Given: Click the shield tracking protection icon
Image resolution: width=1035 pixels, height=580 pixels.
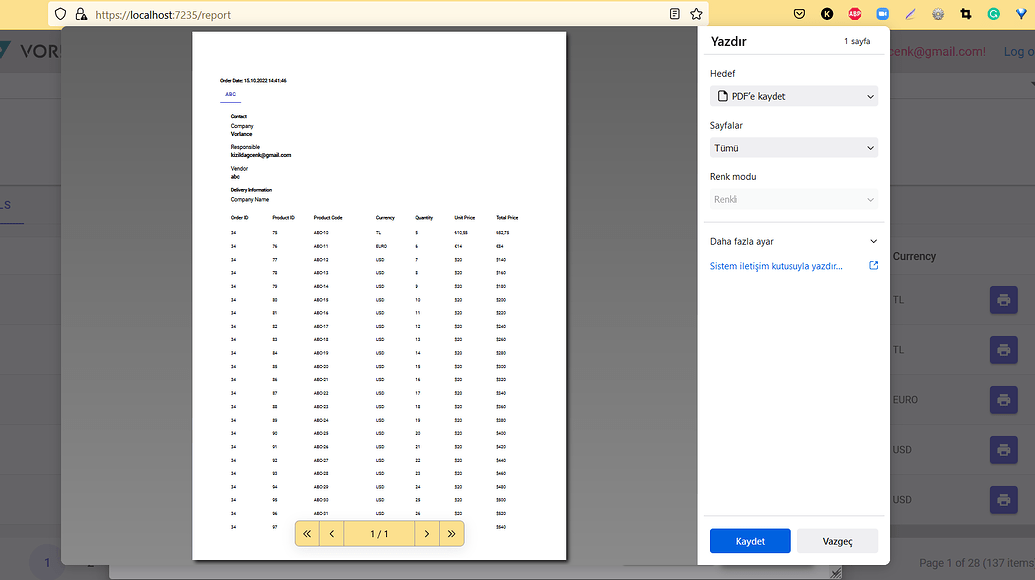Looking at the screenshot, I should 60,14.
